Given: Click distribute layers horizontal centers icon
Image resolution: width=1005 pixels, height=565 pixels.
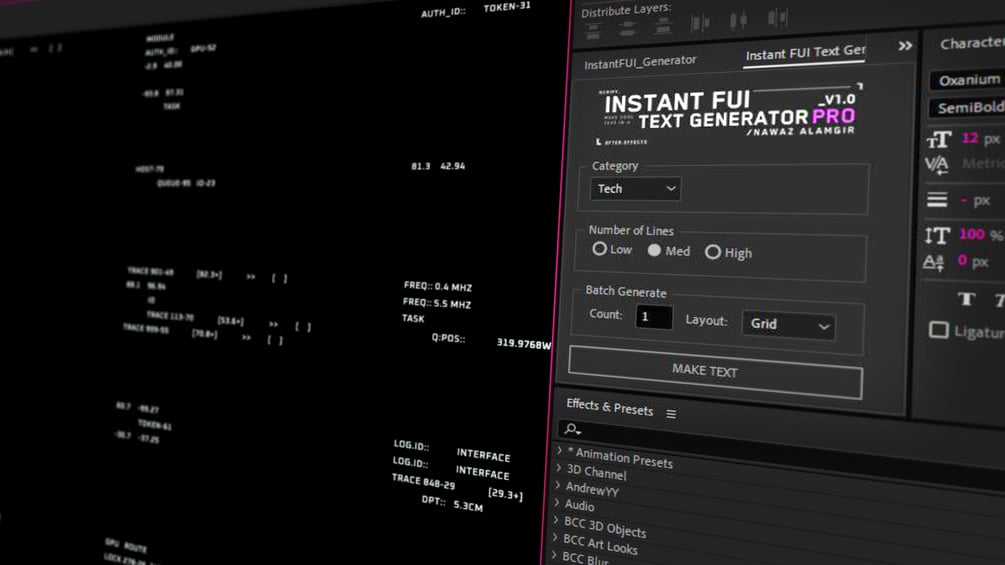Looking at the screenshot, I should [738, 20].
